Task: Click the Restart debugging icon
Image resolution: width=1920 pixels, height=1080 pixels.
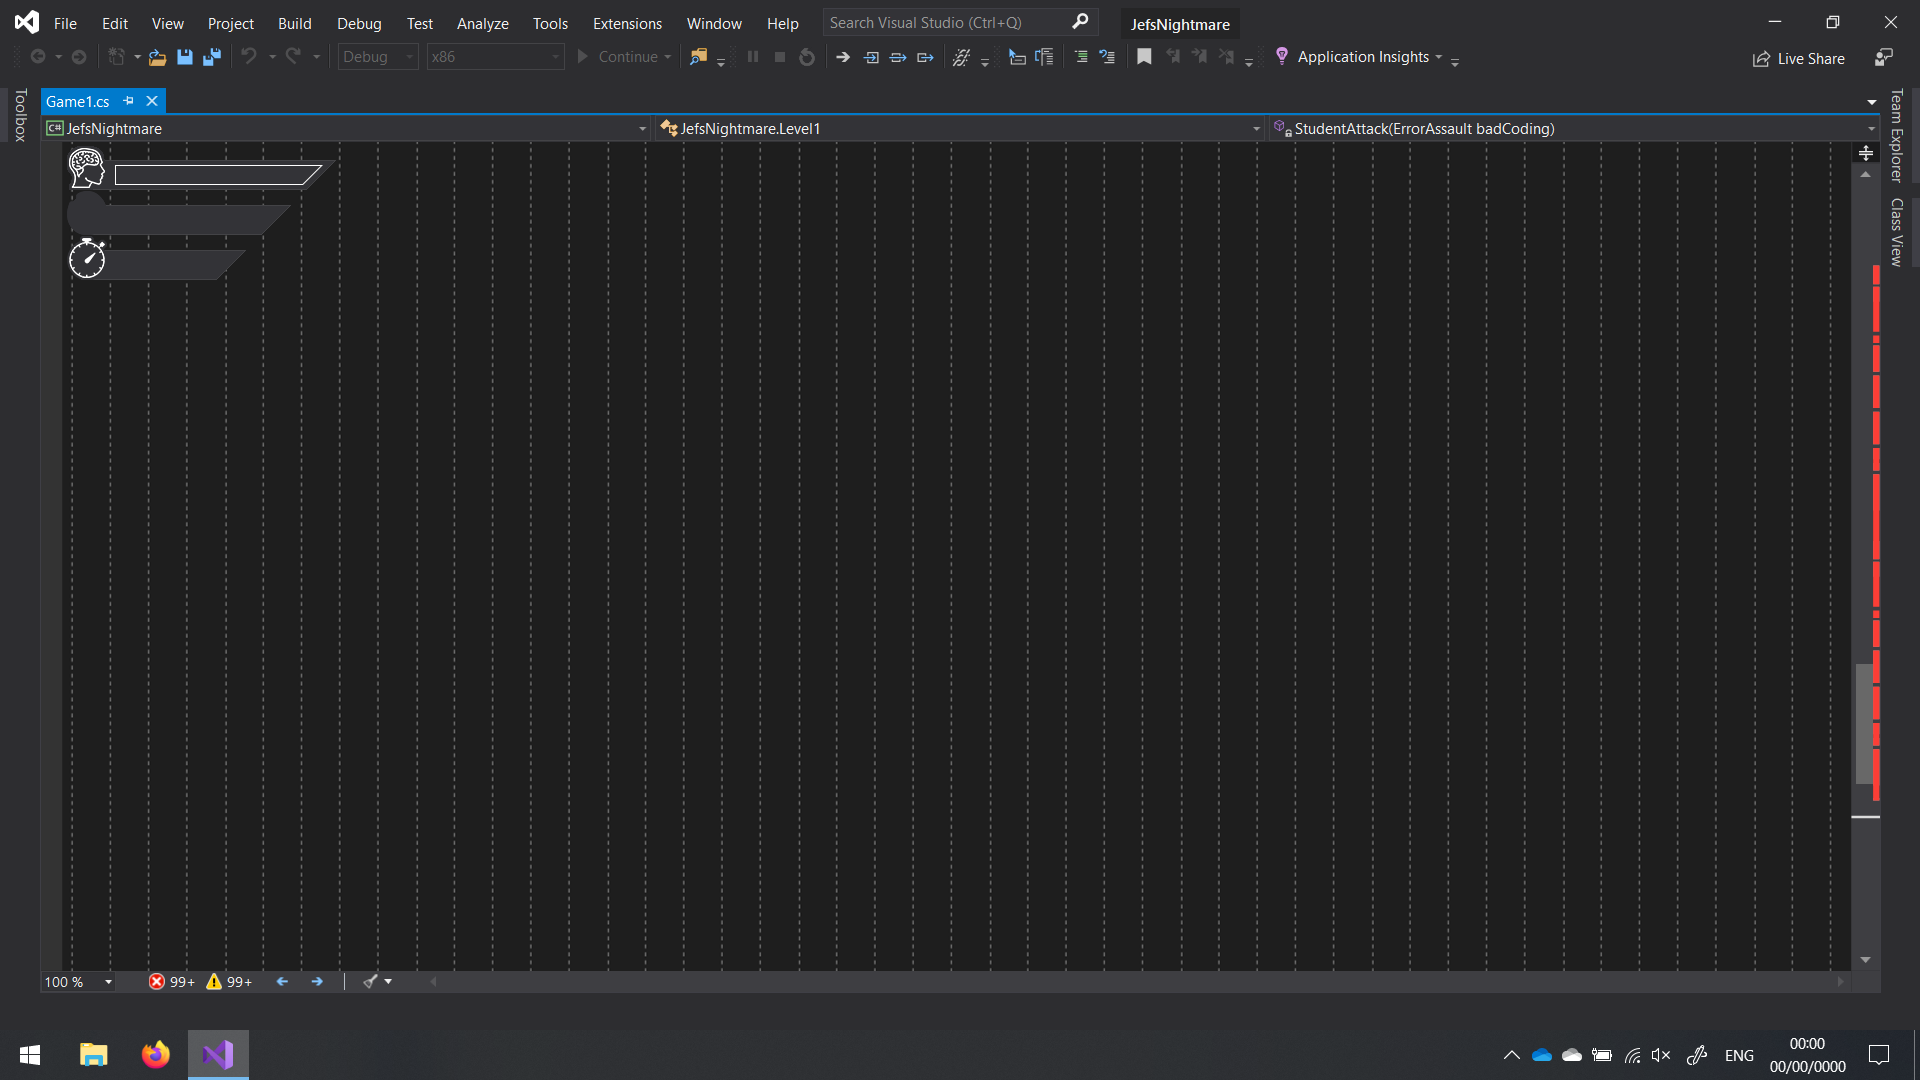Action: tap(807, 57)
